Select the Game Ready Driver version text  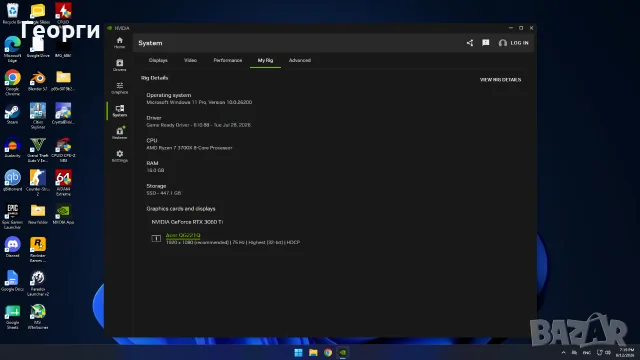[198, 125]
